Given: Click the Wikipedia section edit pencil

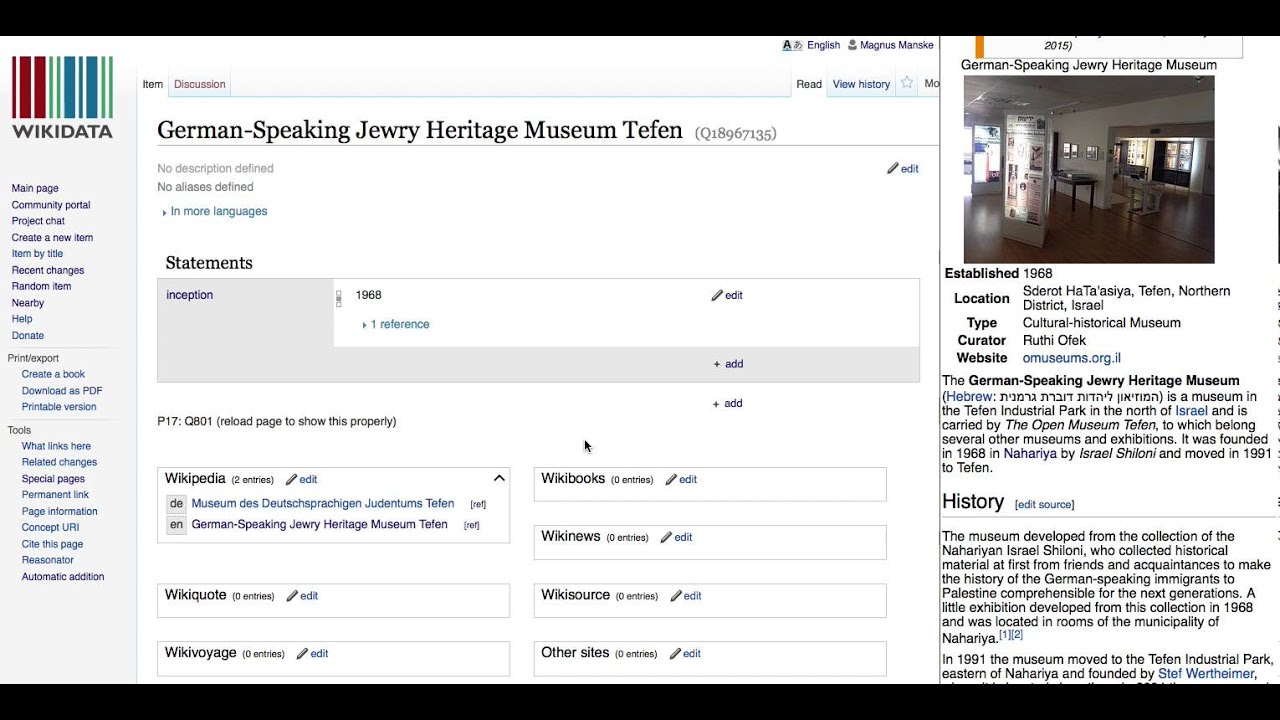Looking at the screenshot, I should pos(292,480).
